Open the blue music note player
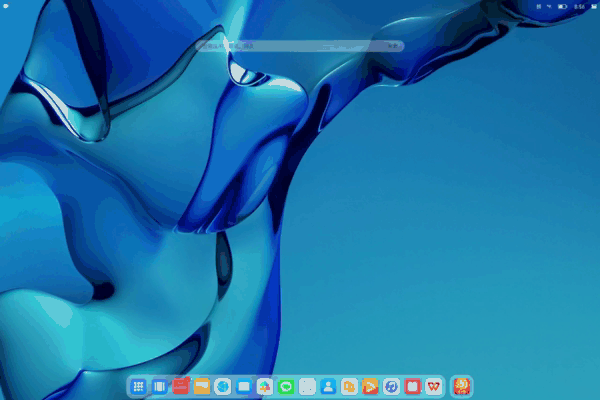The width and height of the screenshot is (600, 400). coord(391,386)
